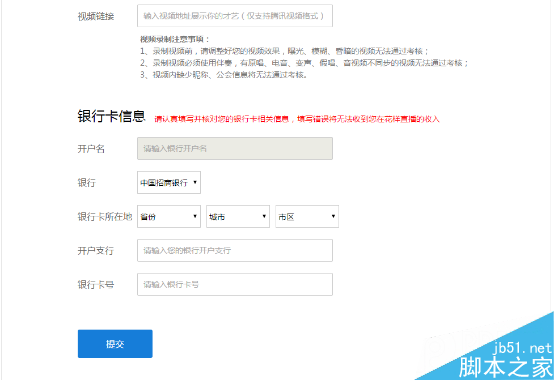Click note line 1 about 曝光
Image resolution: width=554 pixels, height=380 pixels.
[284, 51]
